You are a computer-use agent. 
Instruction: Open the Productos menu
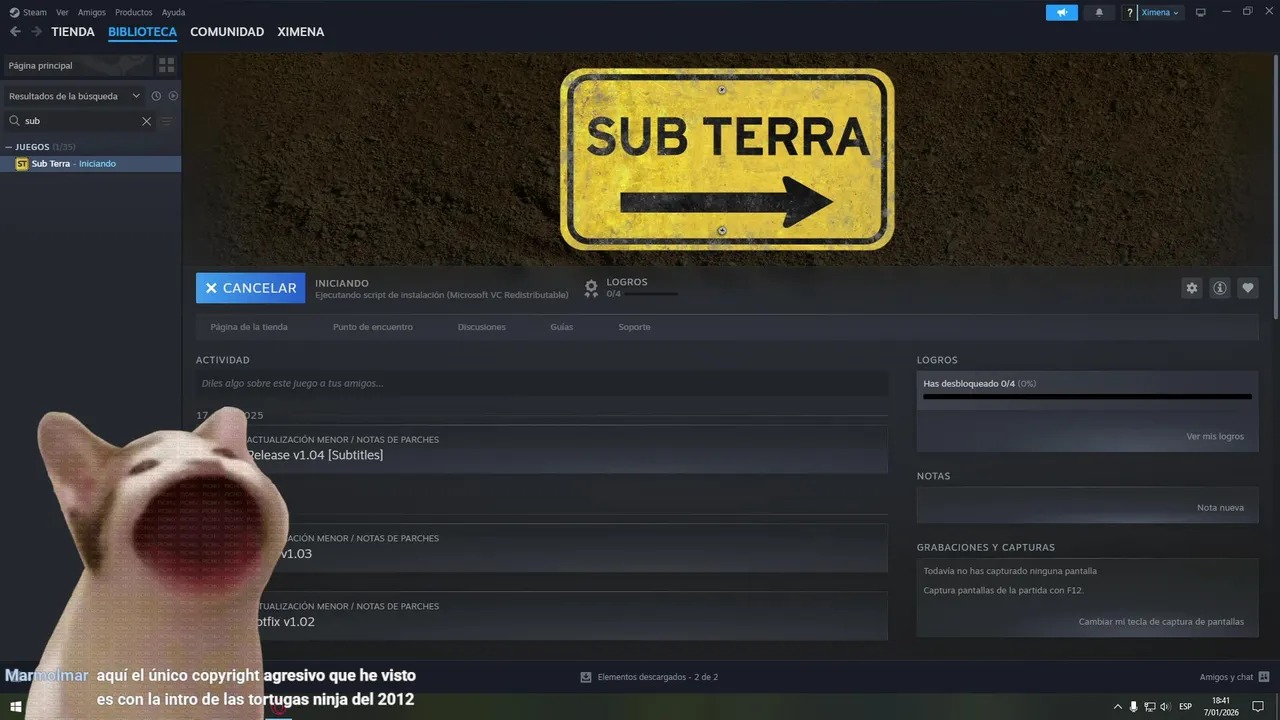point(134,13)
